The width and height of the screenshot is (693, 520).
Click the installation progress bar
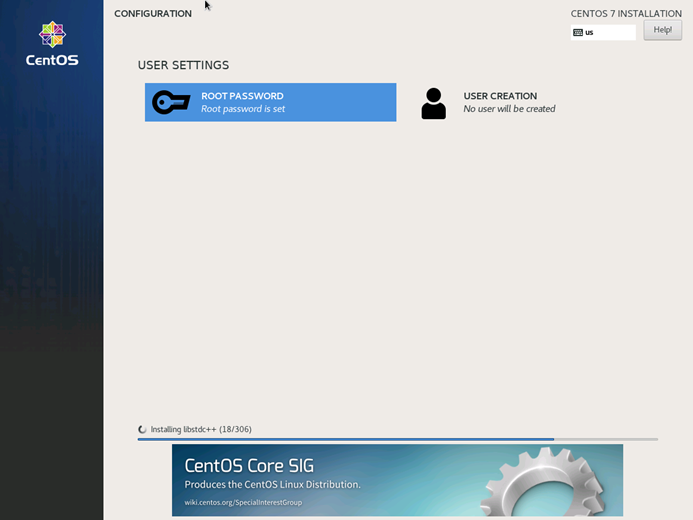click(x=397, y=439)
